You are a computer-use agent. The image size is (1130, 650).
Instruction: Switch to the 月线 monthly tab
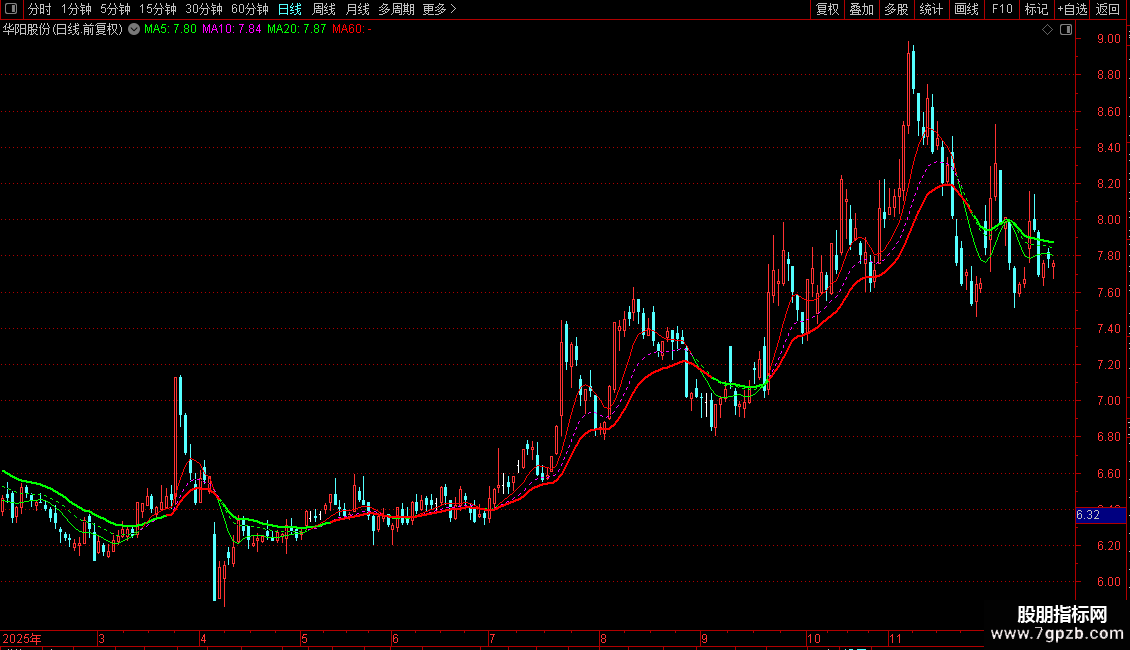[357, 9]
